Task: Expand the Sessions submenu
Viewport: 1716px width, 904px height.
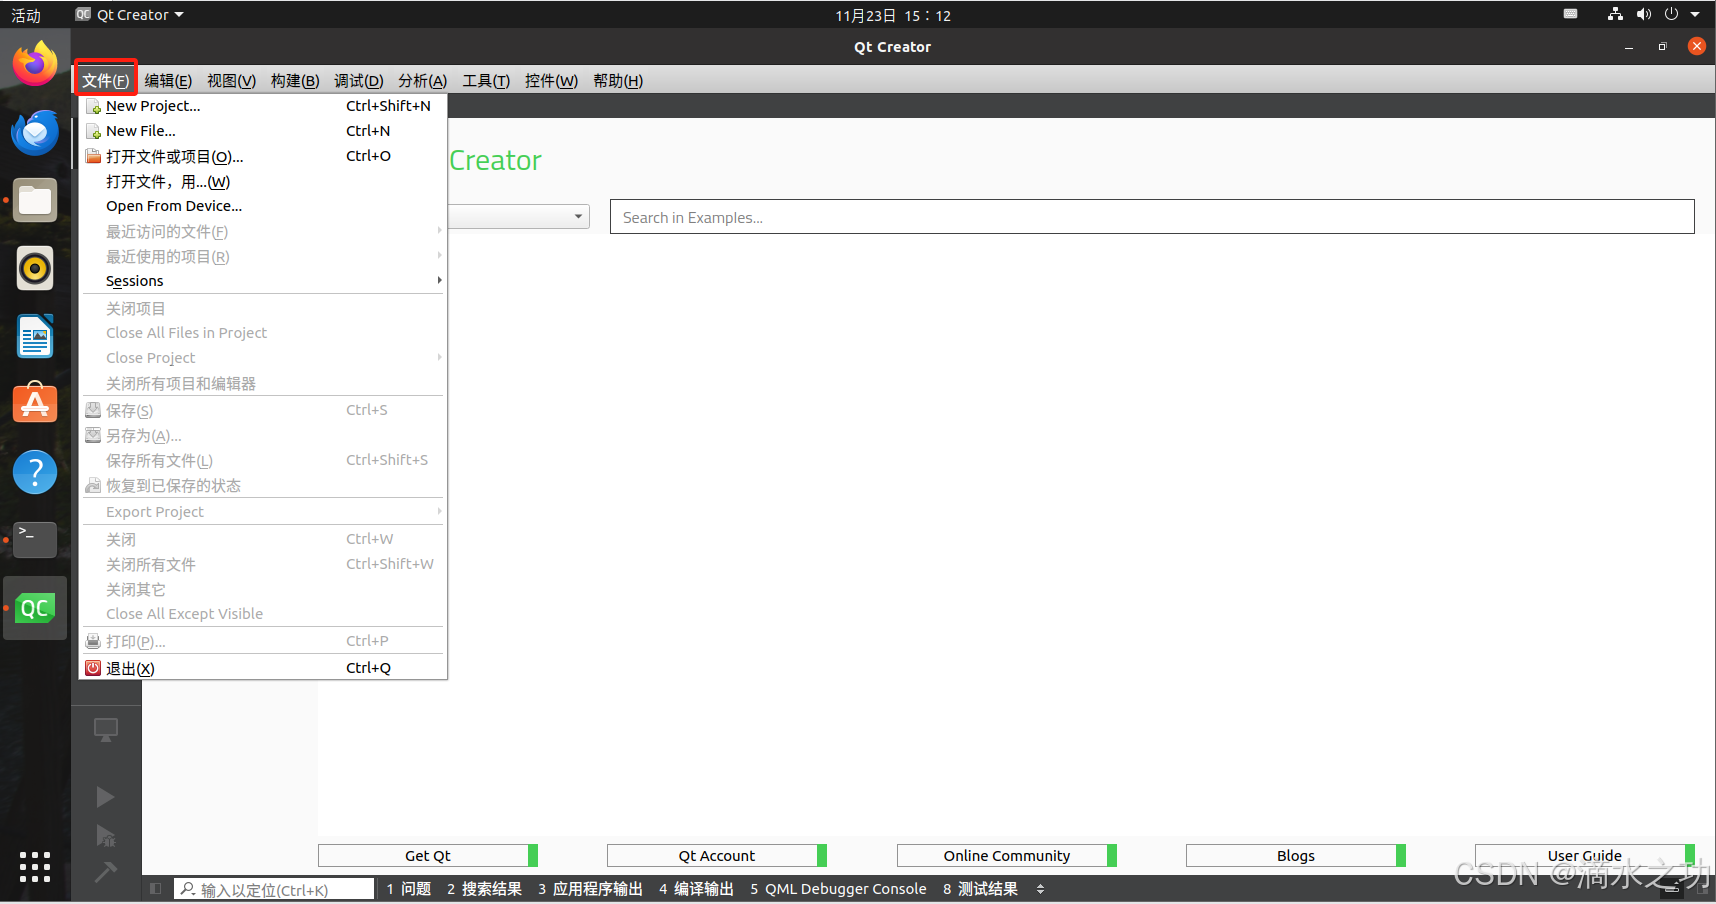Action: point(263,281)
